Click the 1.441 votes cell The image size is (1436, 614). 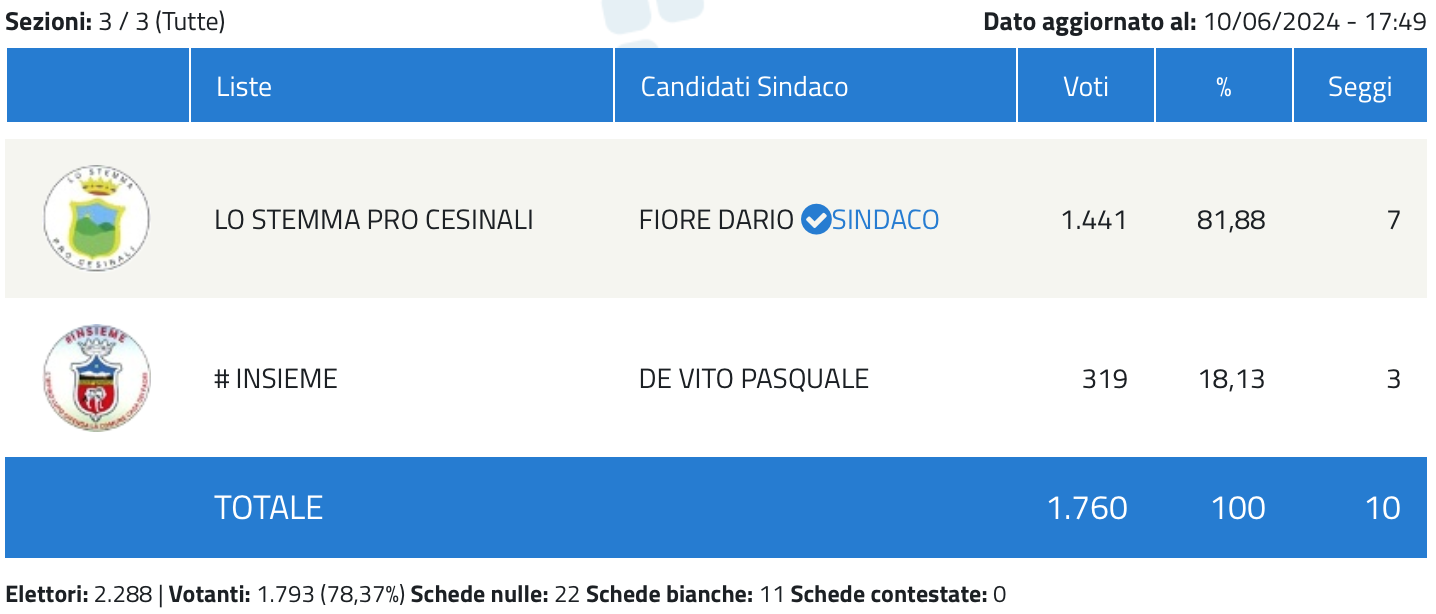pos(1094,219)
